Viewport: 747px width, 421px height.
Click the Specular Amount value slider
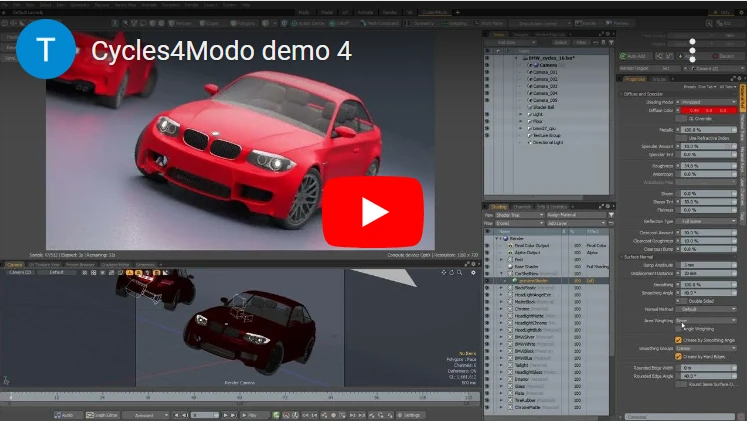[x=708, y=146]
